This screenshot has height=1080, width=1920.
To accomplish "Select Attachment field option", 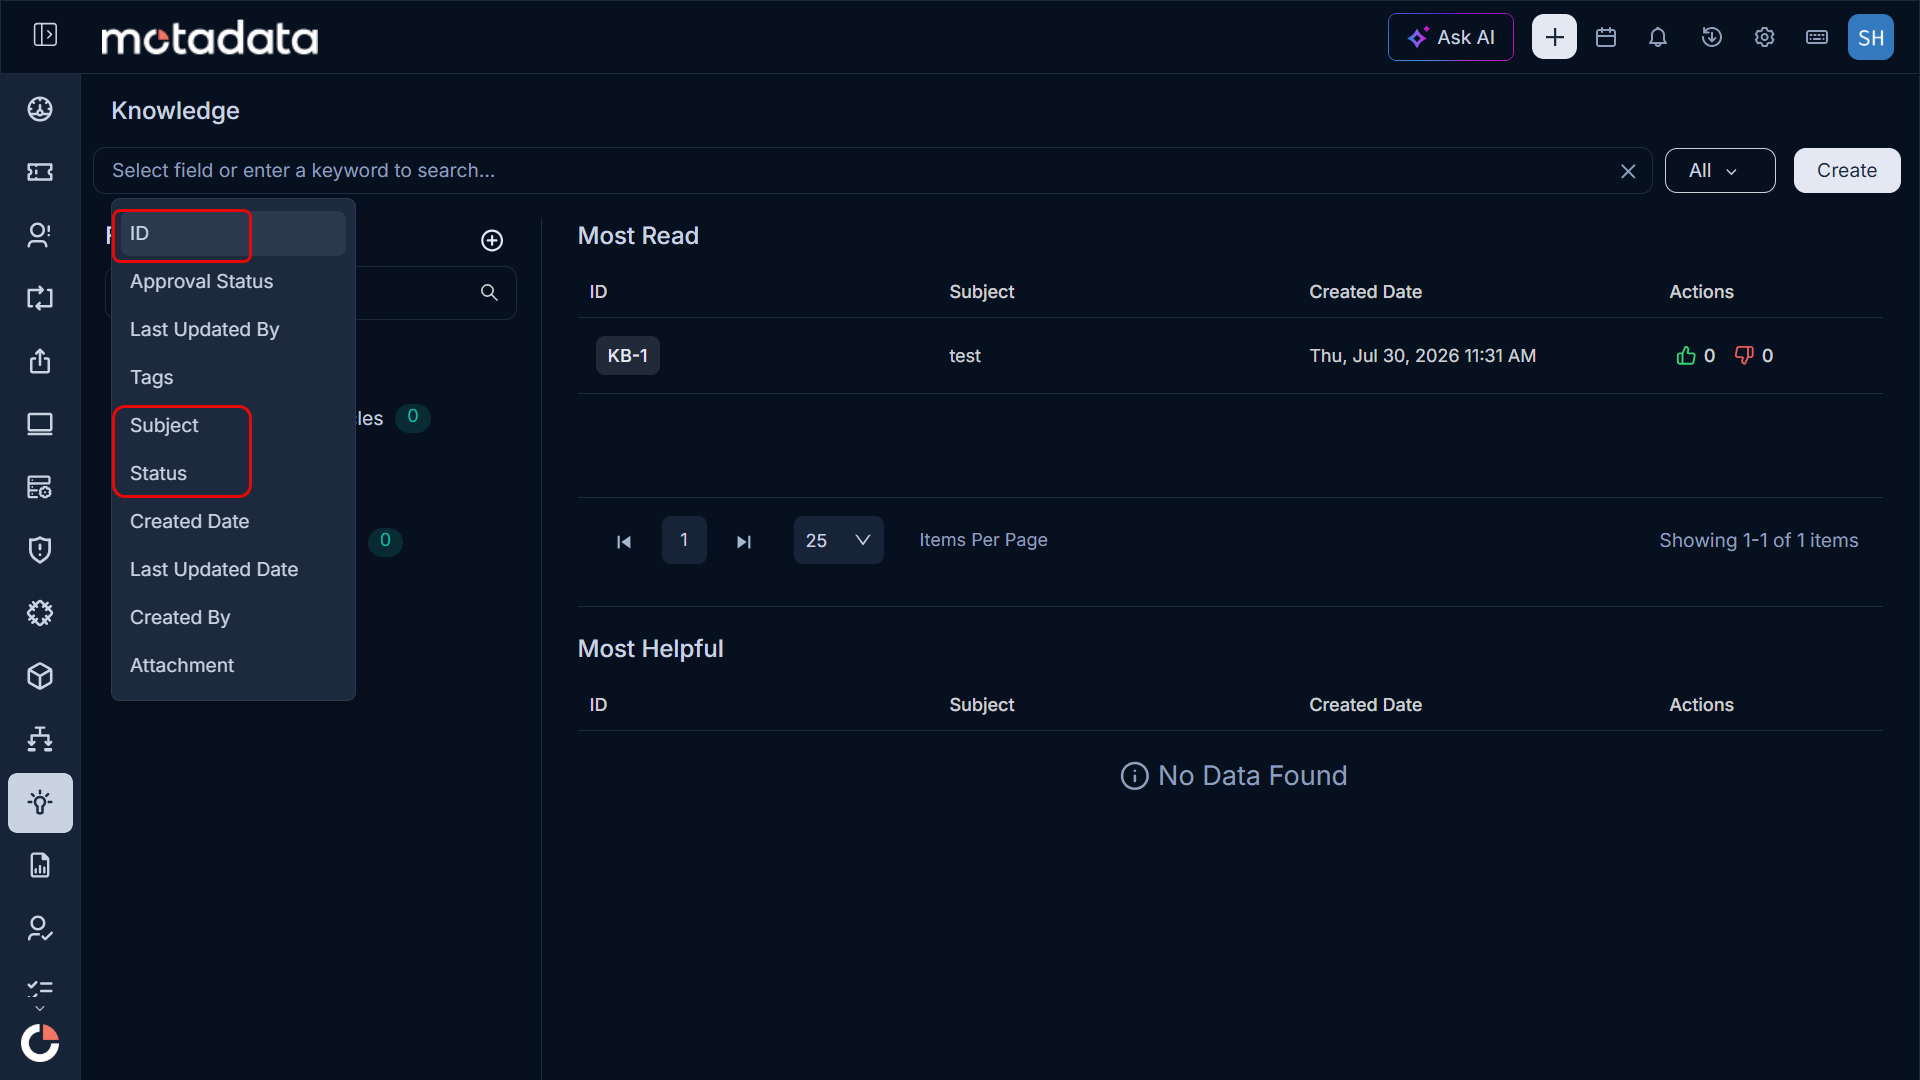I will (x=233, y=665).
